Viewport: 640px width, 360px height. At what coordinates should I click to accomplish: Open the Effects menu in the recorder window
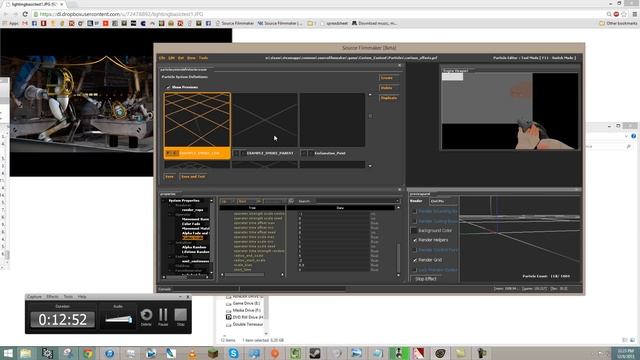coord(52,297)
